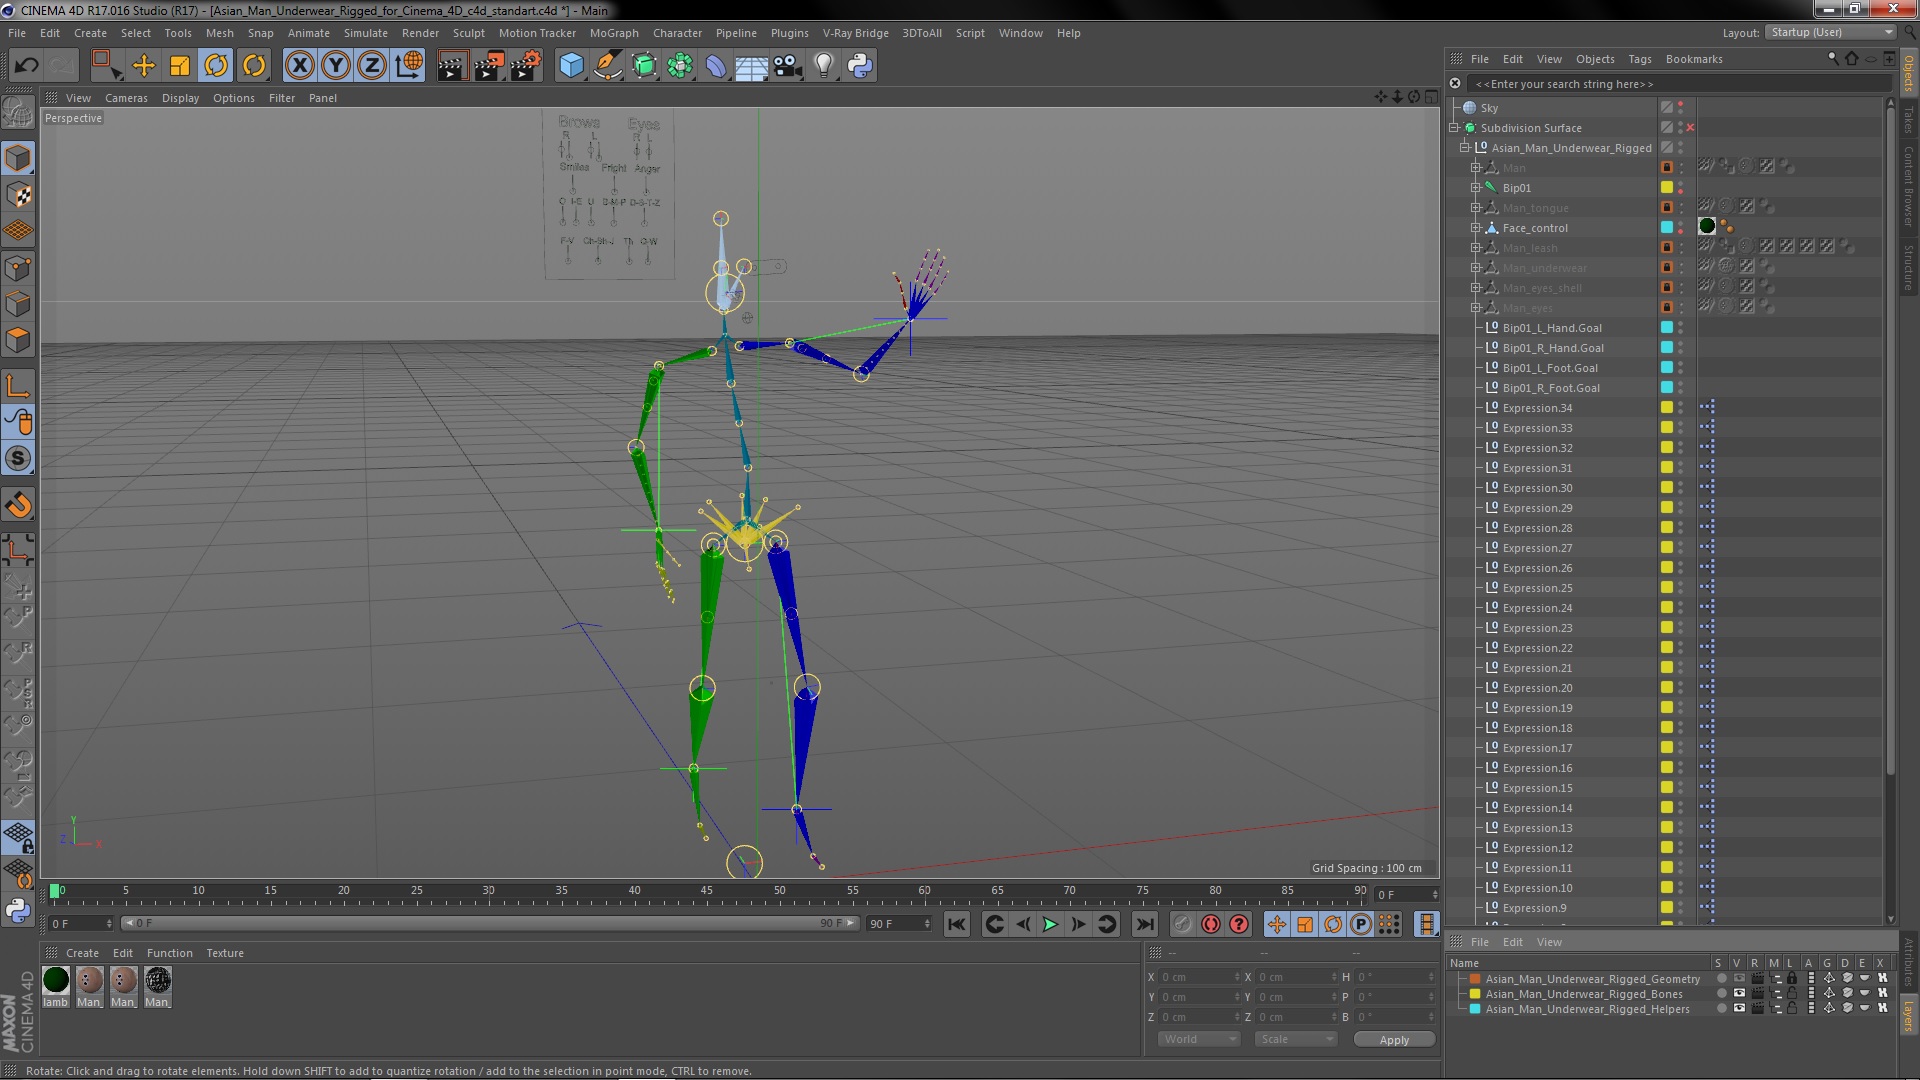The height and width of the screenshot is (1080, 1920).
Task: Record active objects keyframe
Action: point(1182,925)
